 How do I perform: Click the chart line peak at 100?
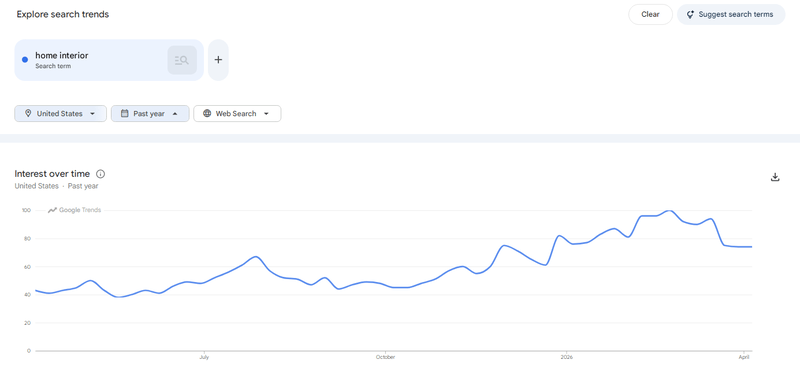coord(669,211)
